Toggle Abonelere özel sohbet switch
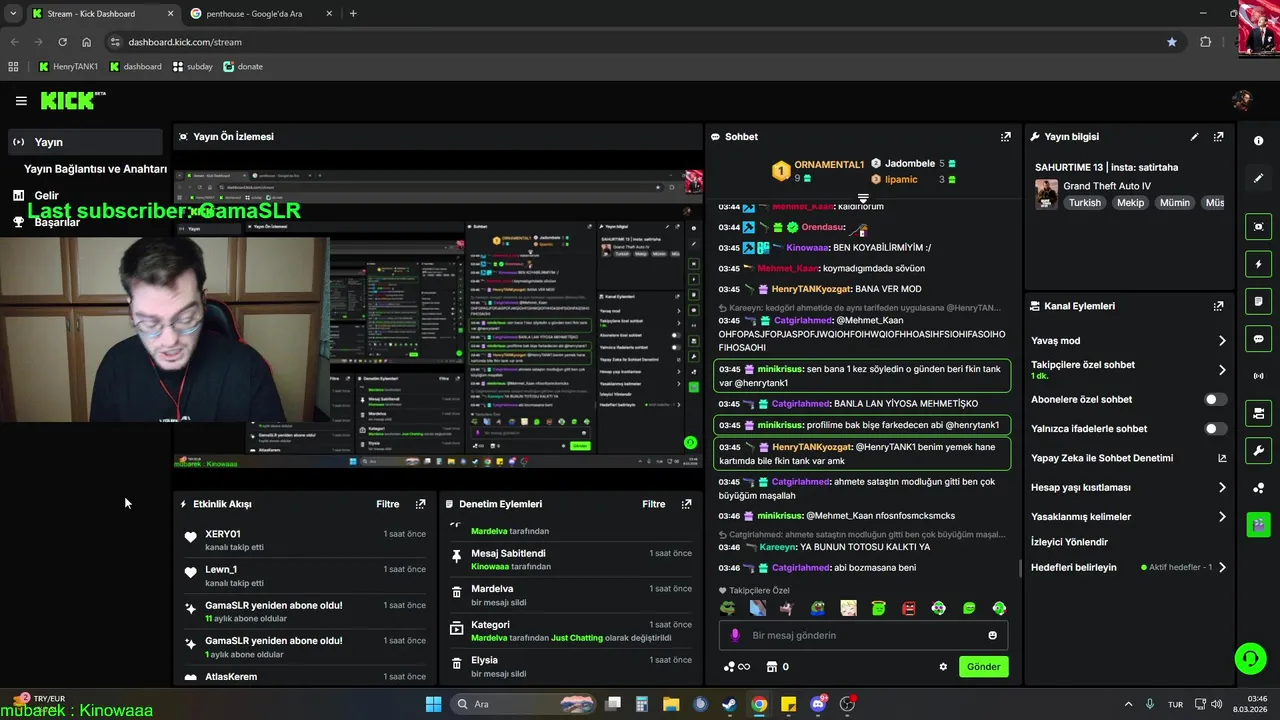 [x=1215, y=399]
